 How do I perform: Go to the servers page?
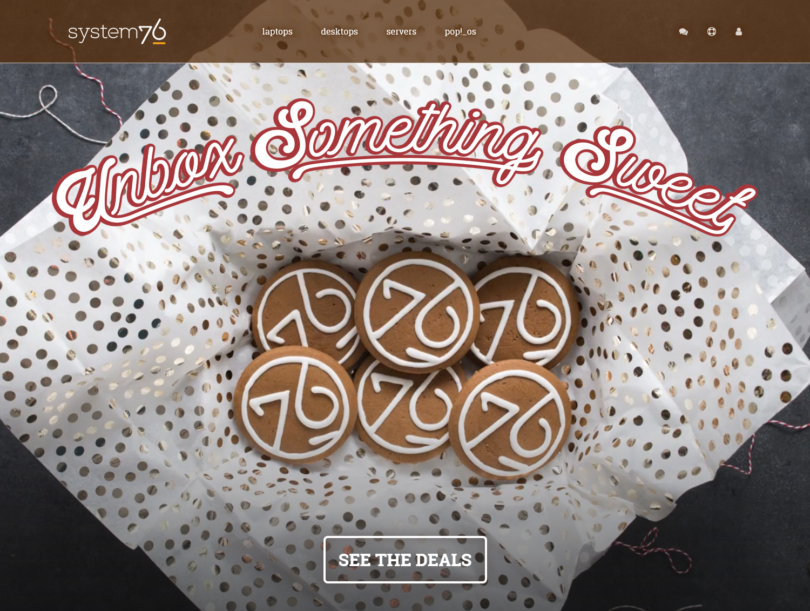click(x=401, y=32)
